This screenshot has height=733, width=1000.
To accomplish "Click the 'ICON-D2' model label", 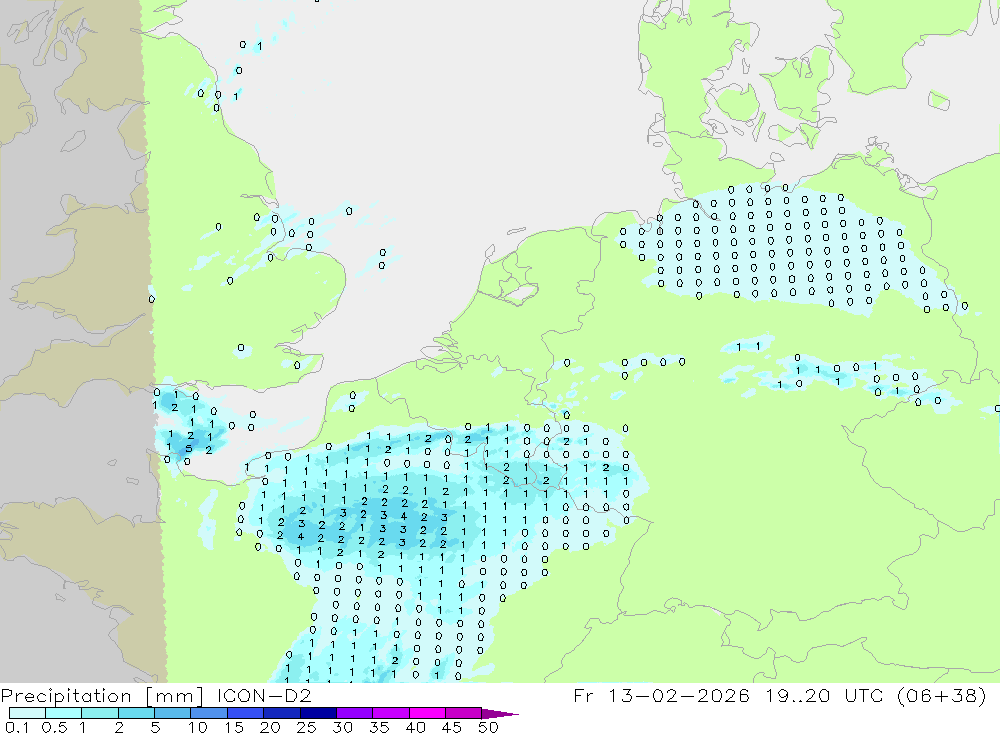I will pyautogui.click(x=264, y=695).
